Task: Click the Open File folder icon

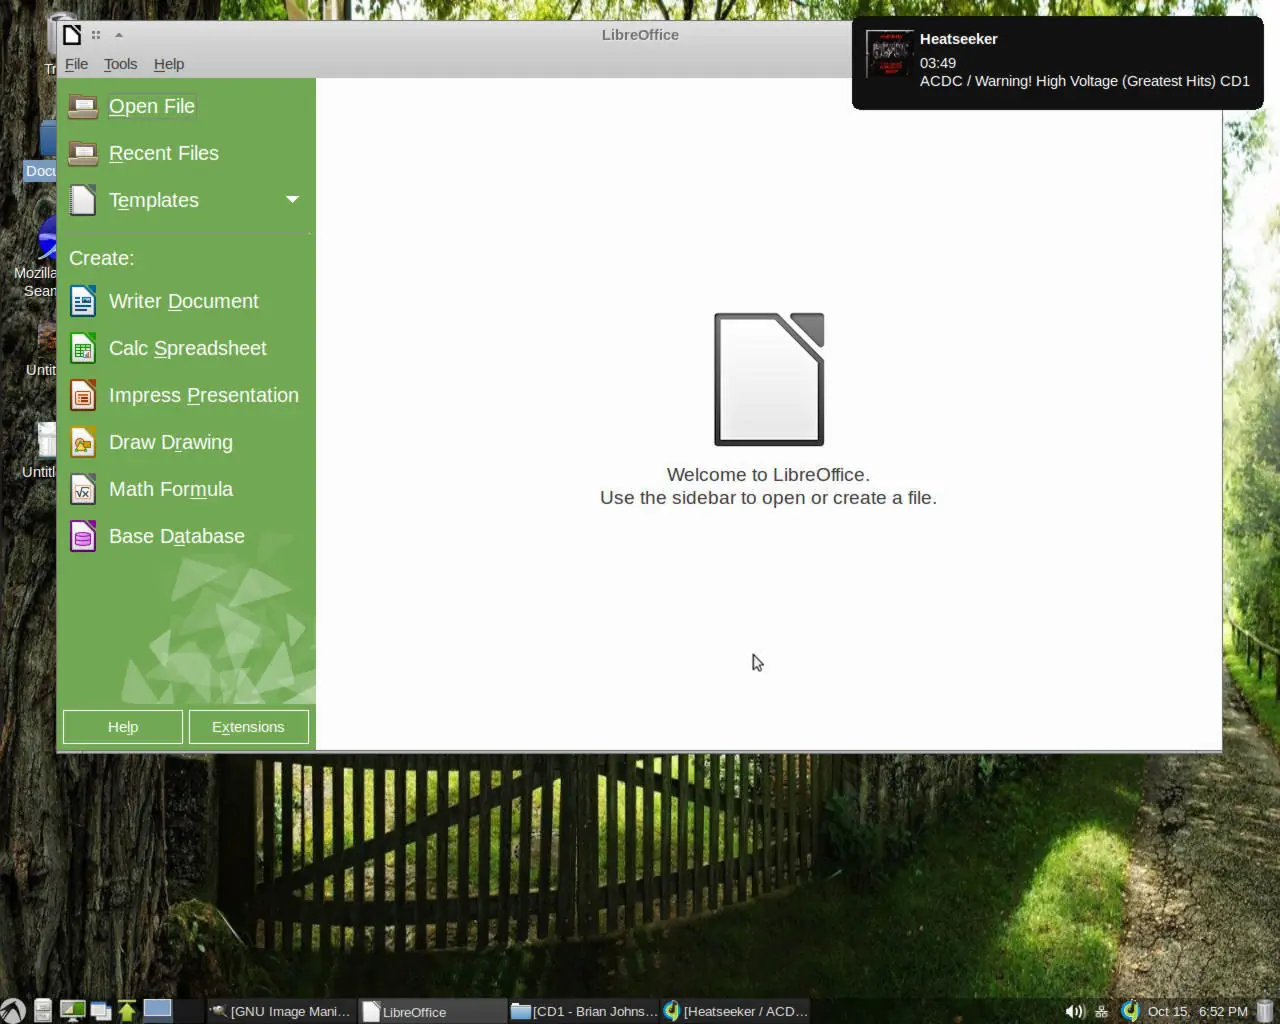Action: pos(83,106)
